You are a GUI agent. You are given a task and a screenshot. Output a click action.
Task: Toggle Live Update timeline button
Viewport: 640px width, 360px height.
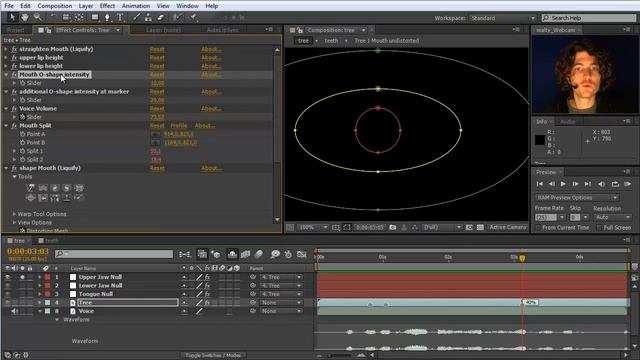pyautogui.click(x=202, y=254)
